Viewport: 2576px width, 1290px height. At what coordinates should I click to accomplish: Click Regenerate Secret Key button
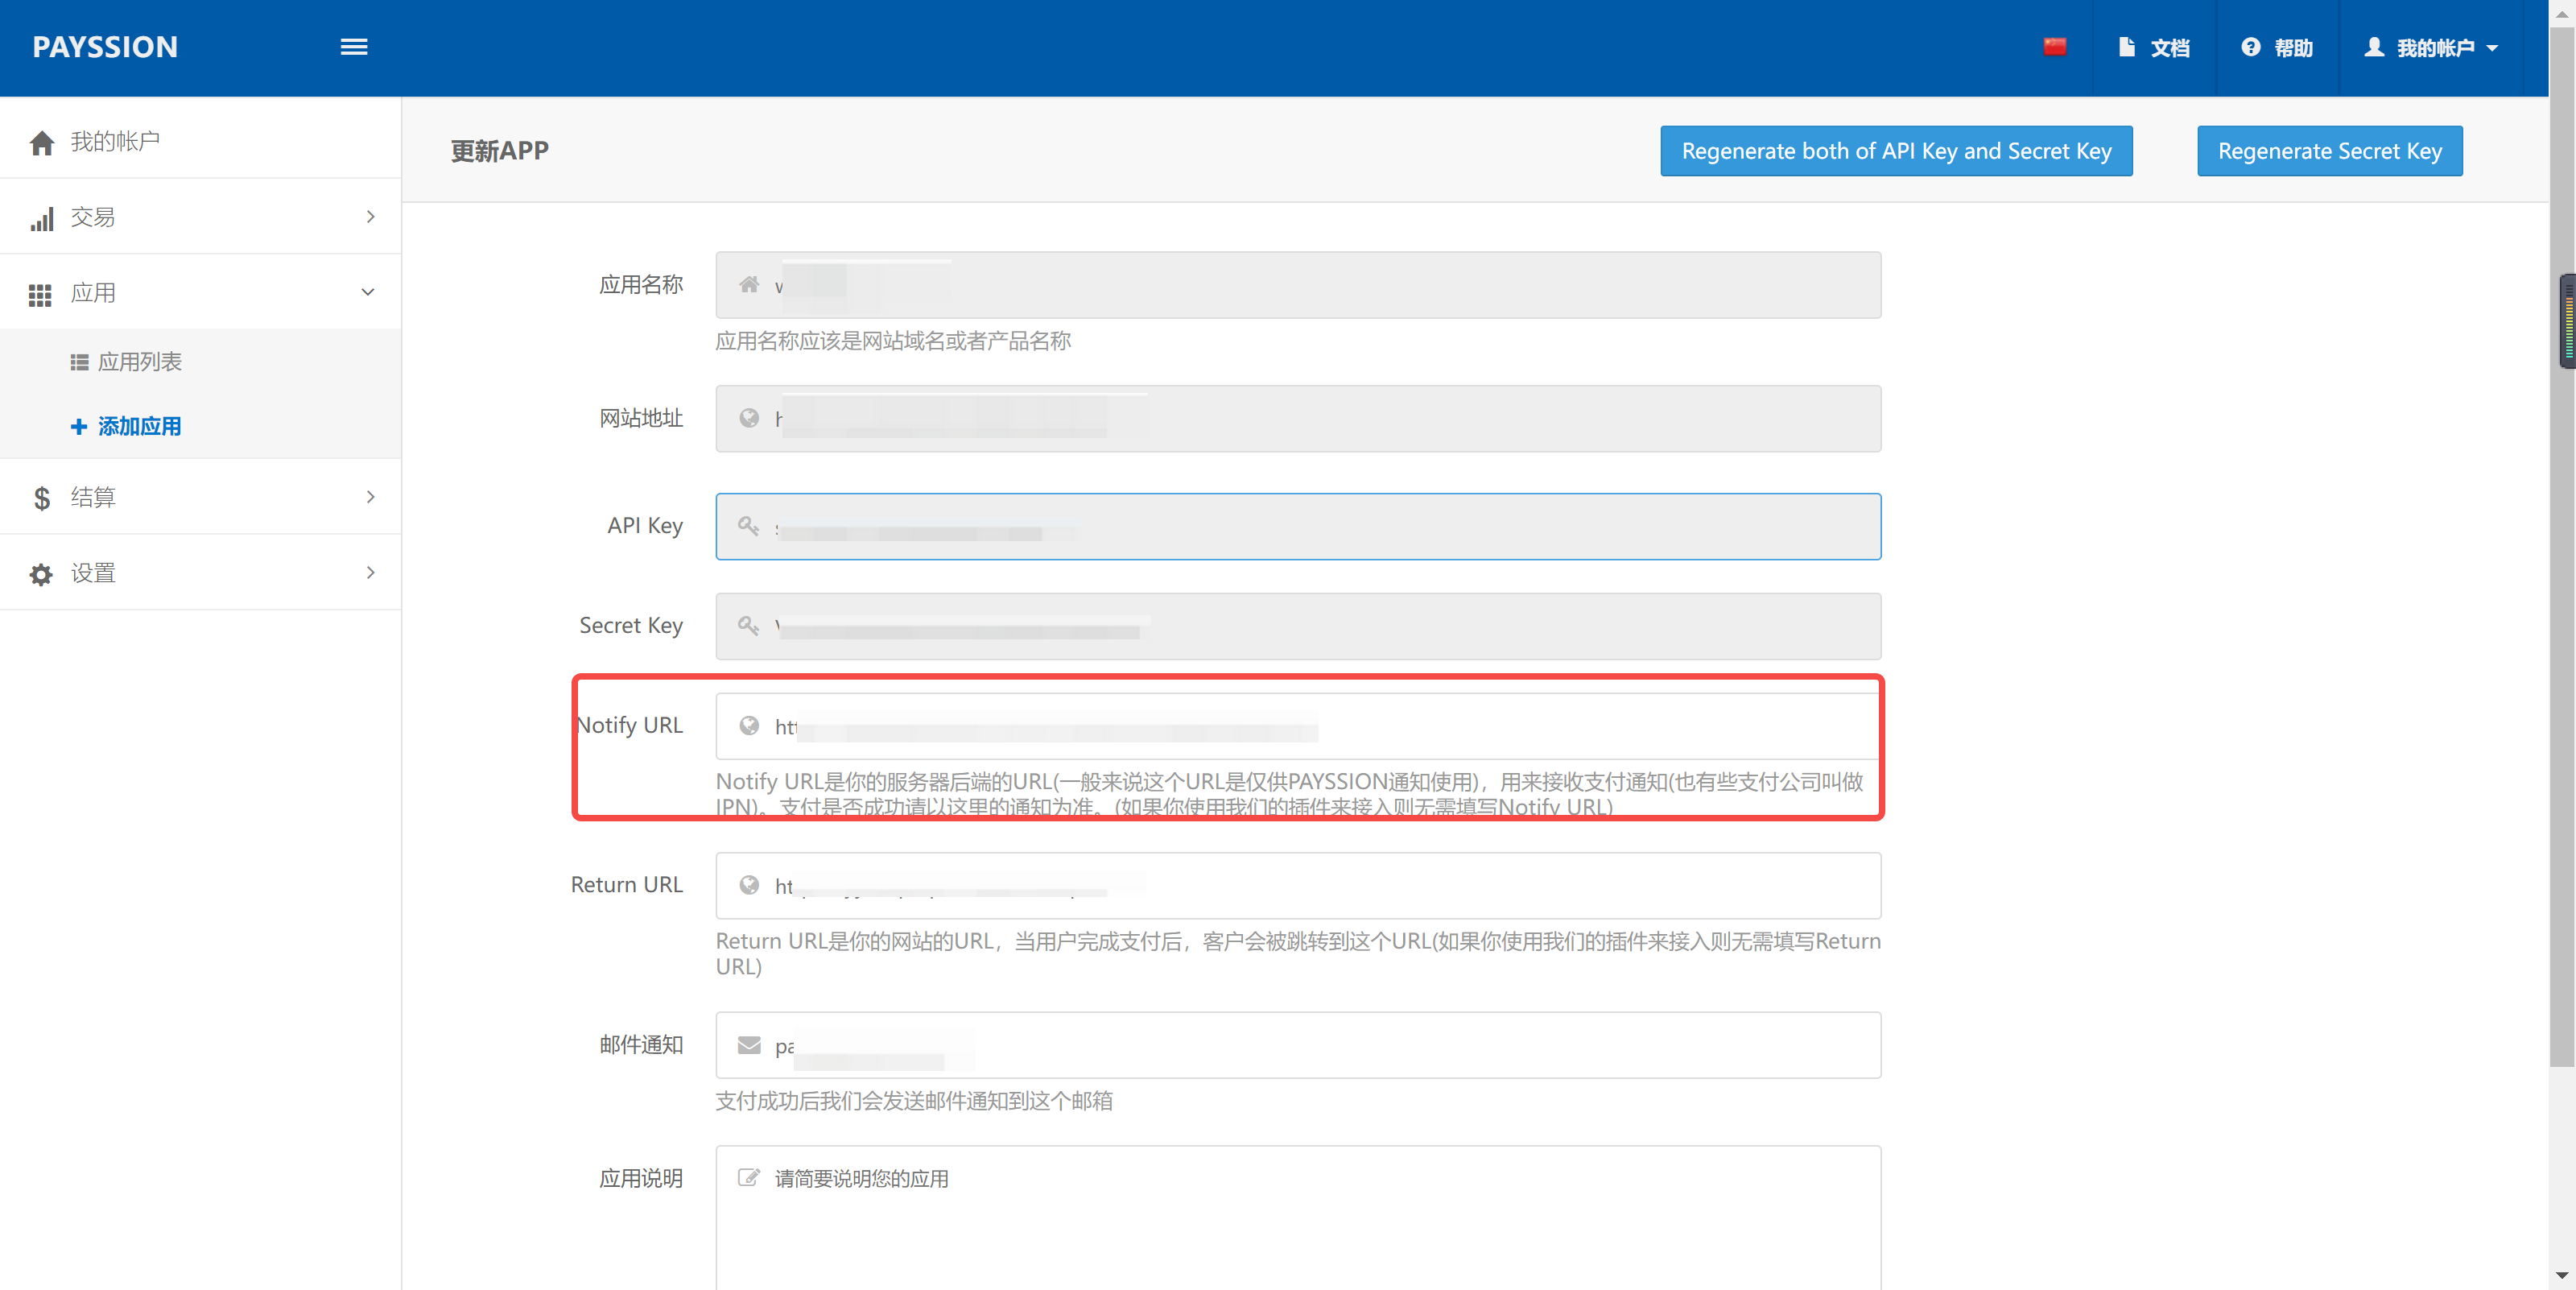point(2330,151)
